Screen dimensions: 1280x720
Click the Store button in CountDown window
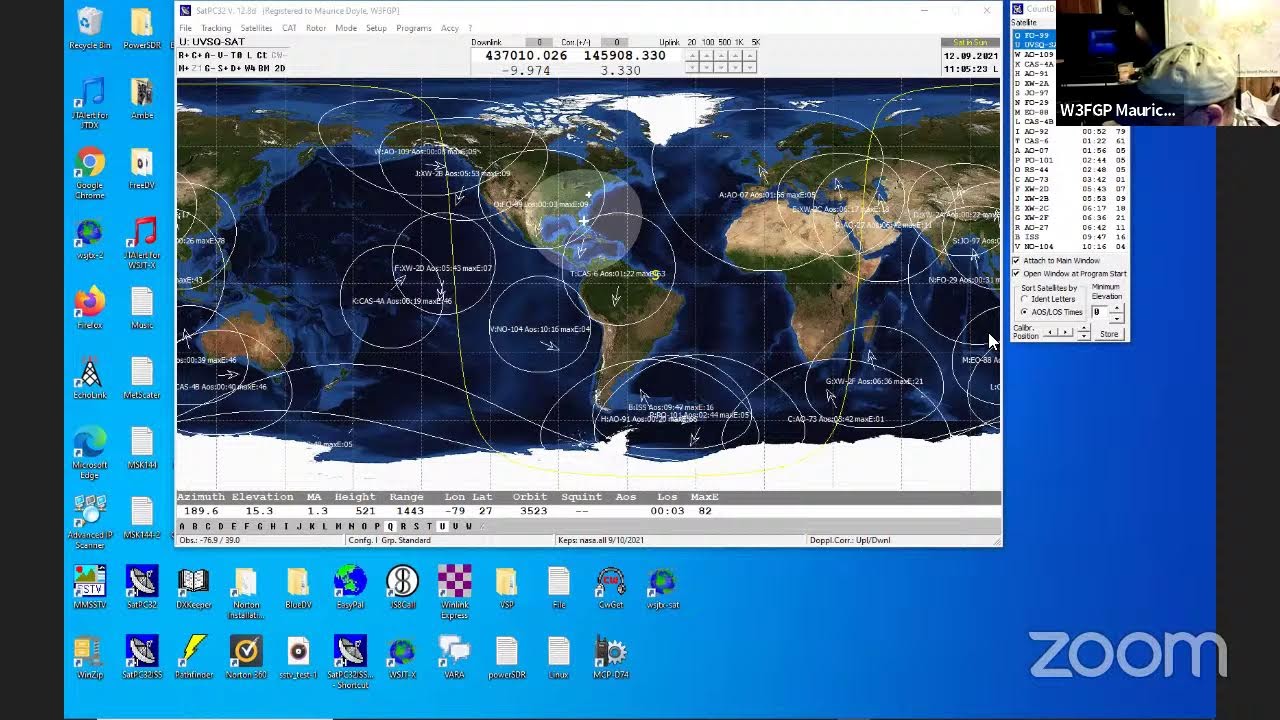point(1109,334)
